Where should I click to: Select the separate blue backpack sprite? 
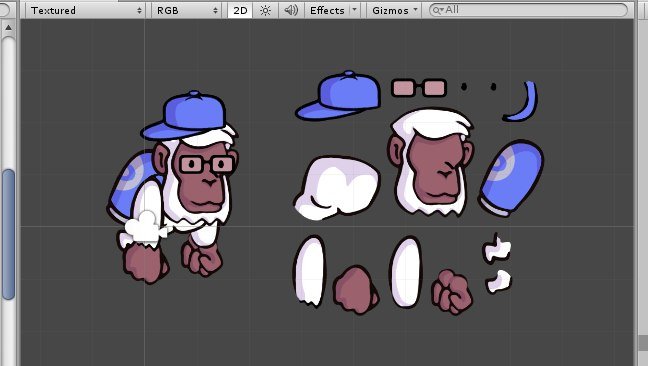coord(512,178)
